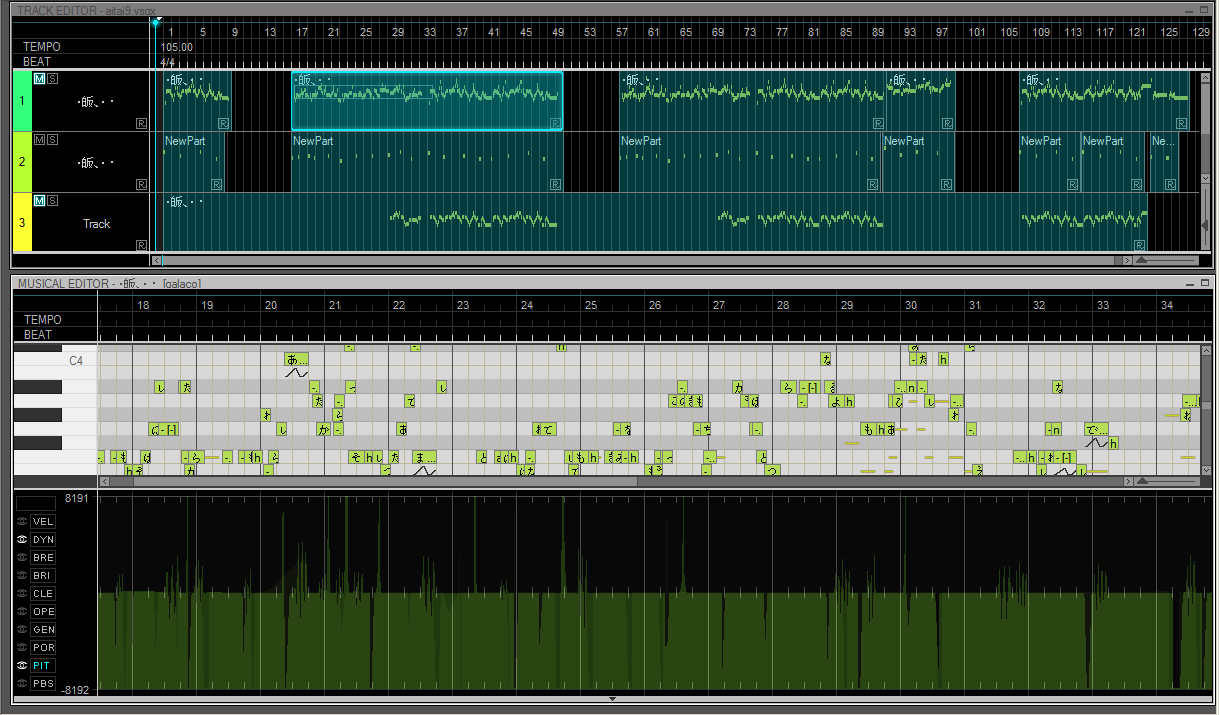Click the C4 key on the piano roll
The width and height of the screenshot is (1220, 715).
[x=55, y=359]
